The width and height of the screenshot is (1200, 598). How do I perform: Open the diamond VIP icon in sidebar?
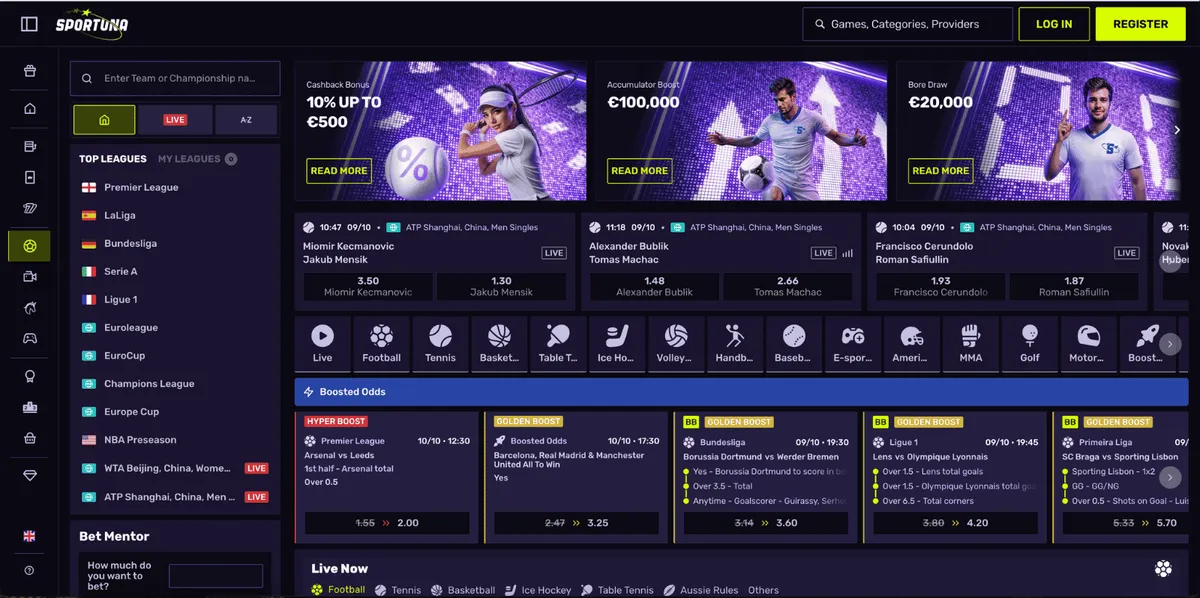click(x=30, y=476)
